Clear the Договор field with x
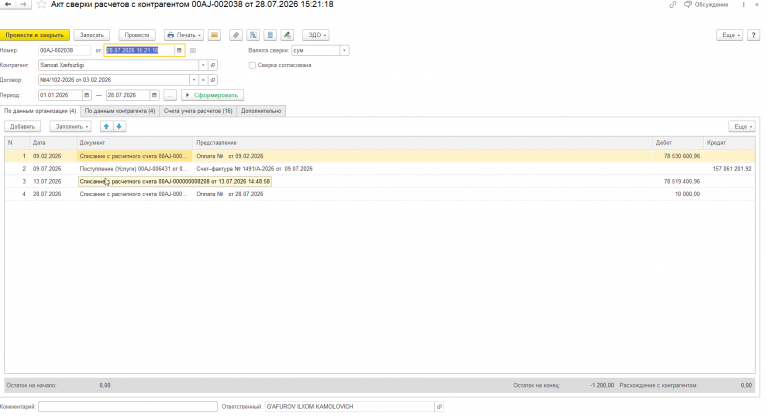Screen dimensions: 768x416 click(x=203, y=80)
